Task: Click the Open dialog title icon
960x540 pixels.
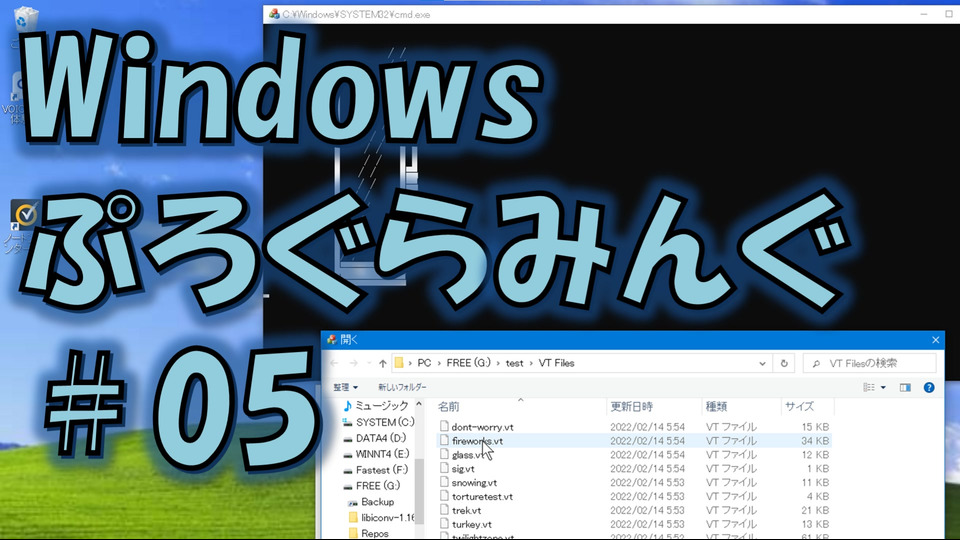Action: [331, 339]
